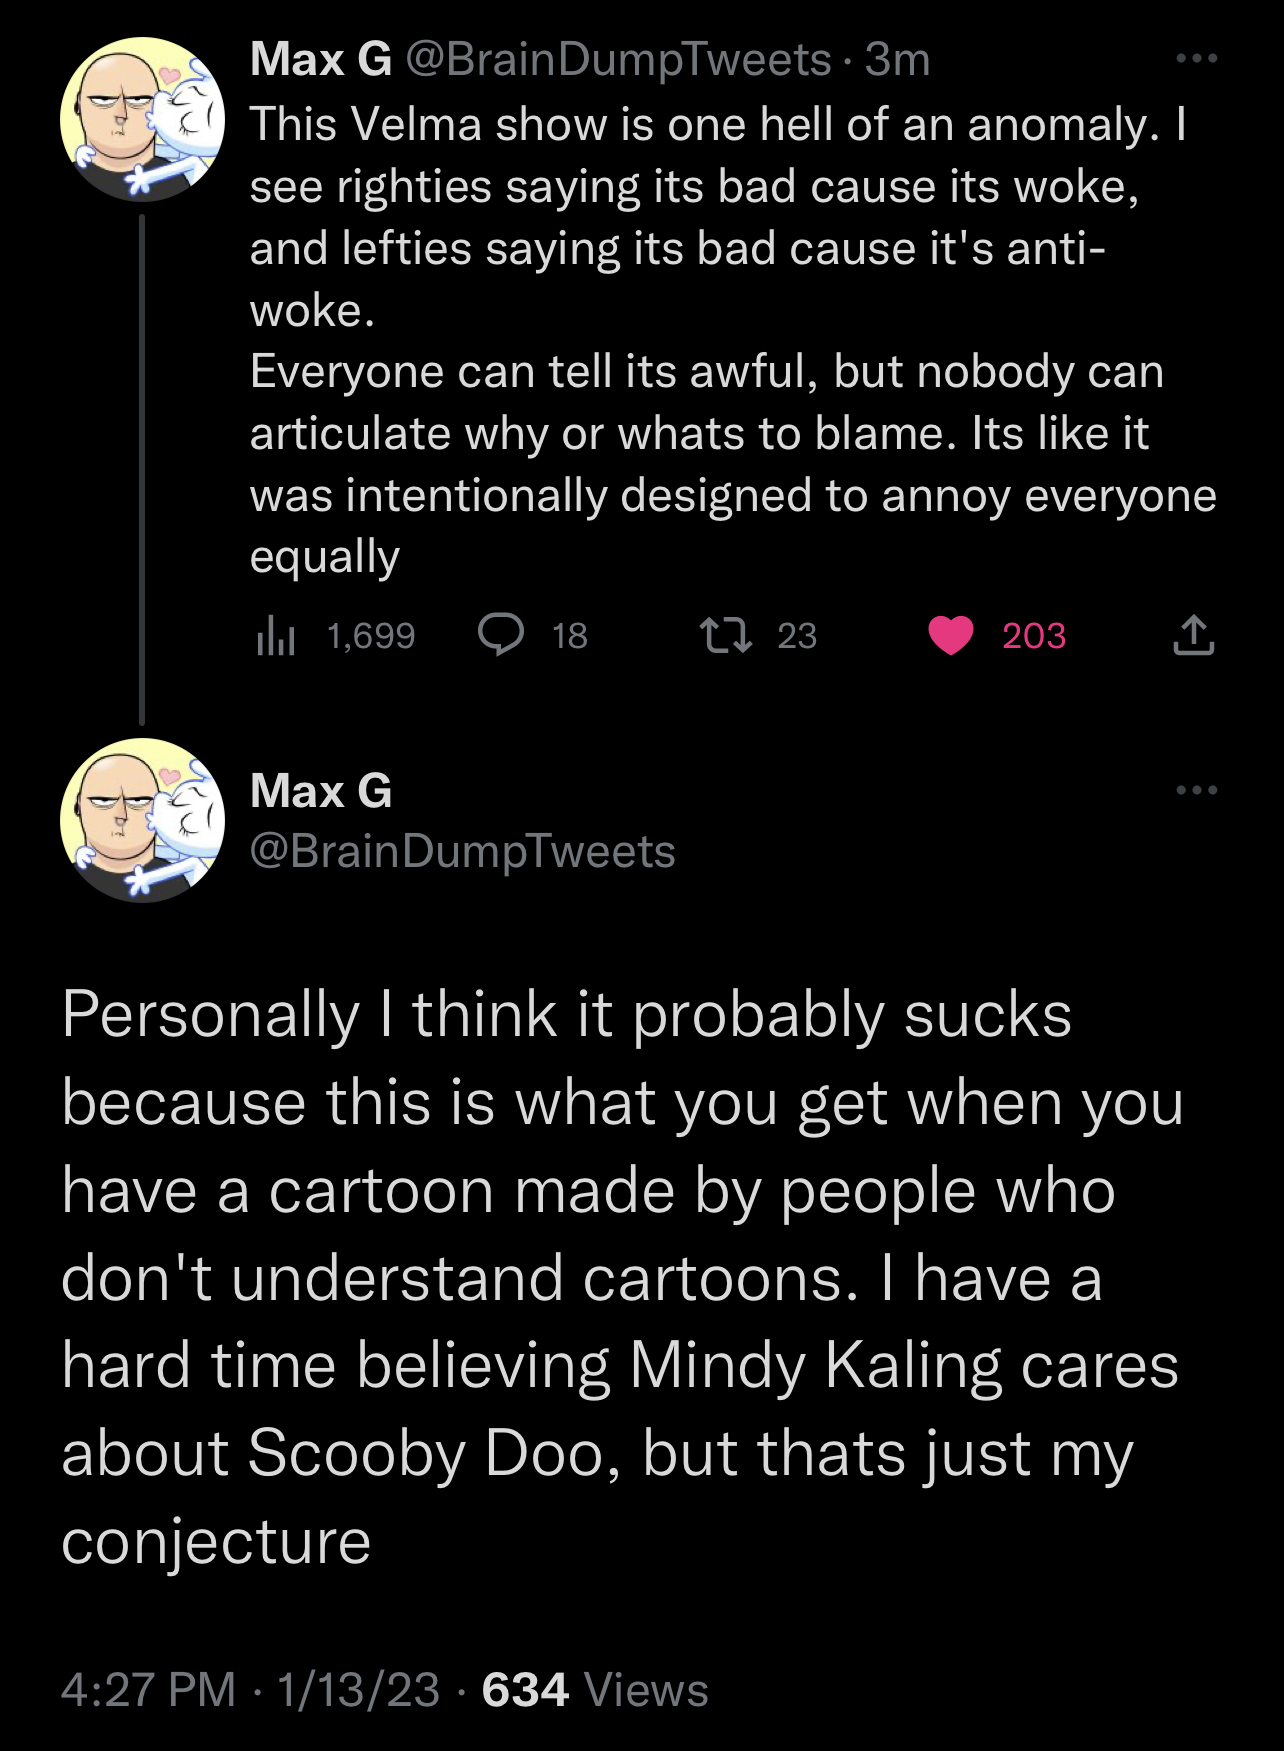The height and width of the screenshot is (1751, 1284).
Task: Open the 3m timestamp of the first tweet
Action: (x=897, y=60)
